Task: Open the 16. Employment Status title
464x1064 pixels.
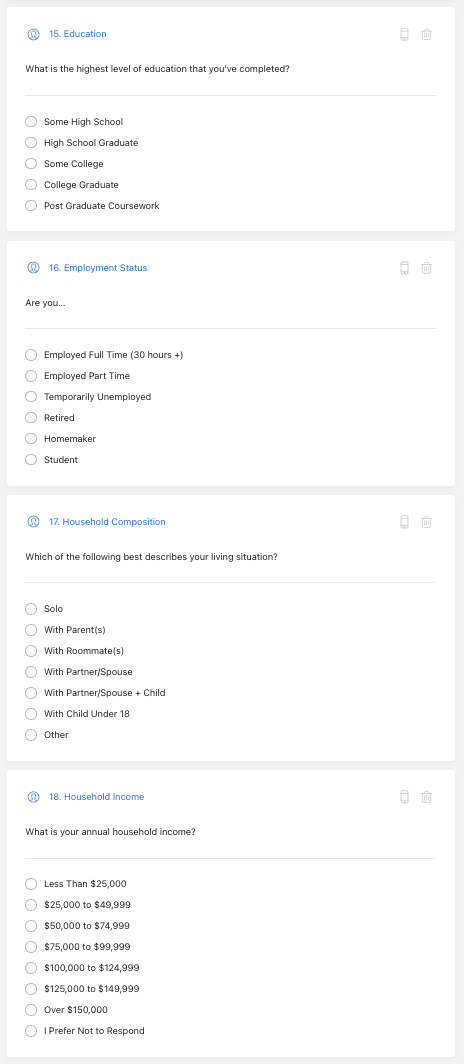Action: [x=98, y=268]
